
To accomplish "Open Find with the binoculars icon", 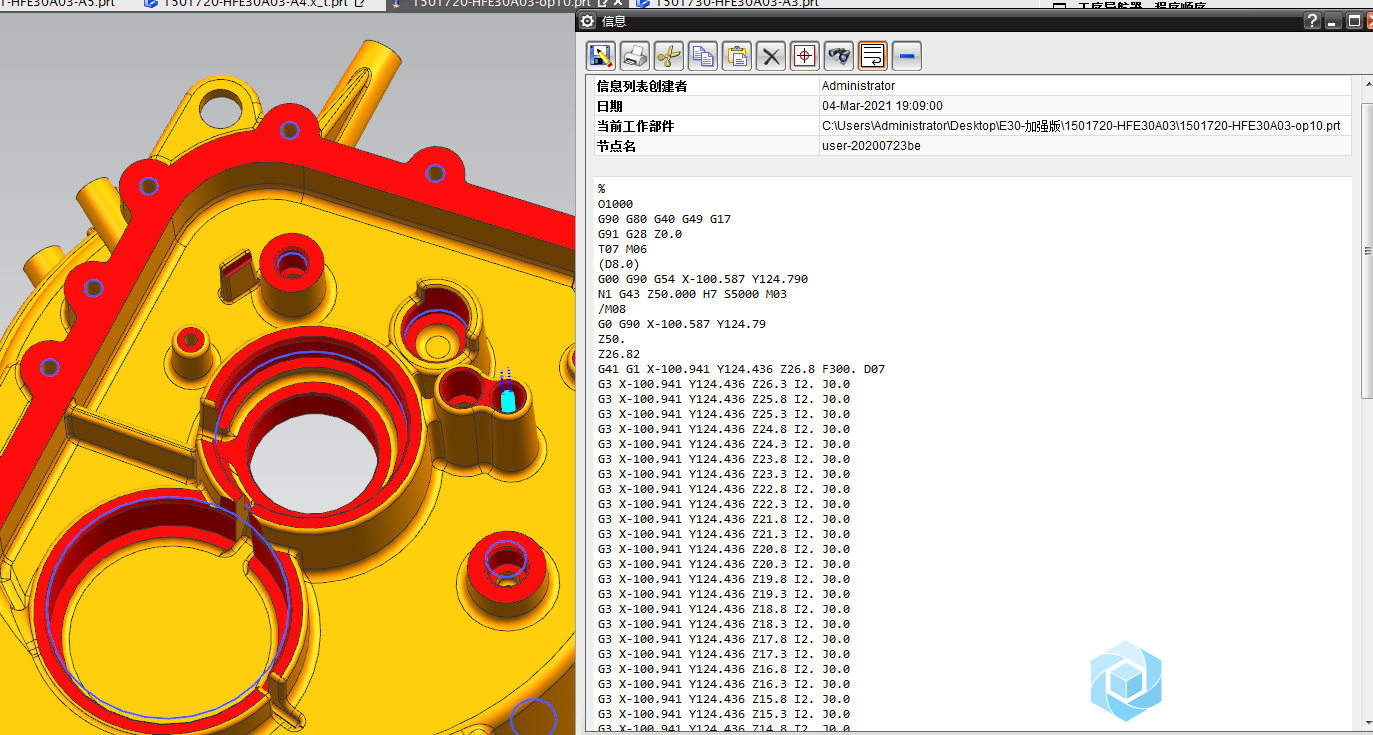I will [839, 55].
